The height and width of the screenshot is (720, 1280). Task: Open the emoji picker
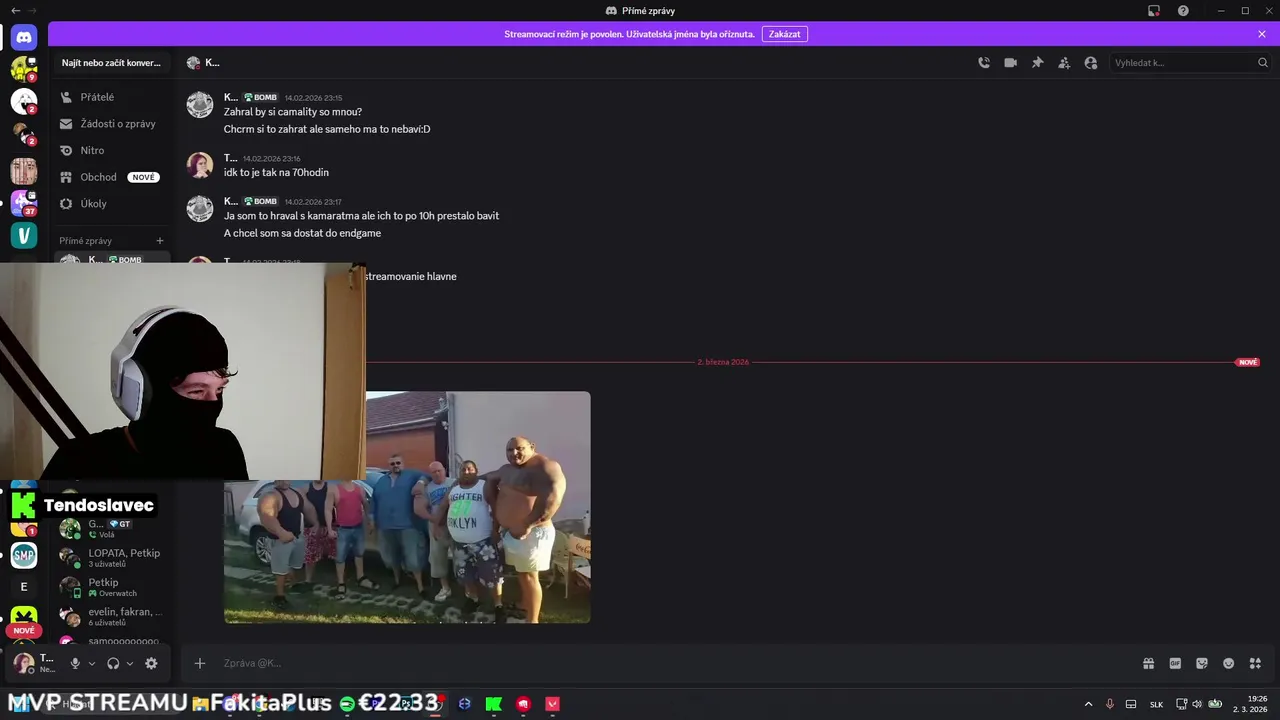coord(1228,663)
